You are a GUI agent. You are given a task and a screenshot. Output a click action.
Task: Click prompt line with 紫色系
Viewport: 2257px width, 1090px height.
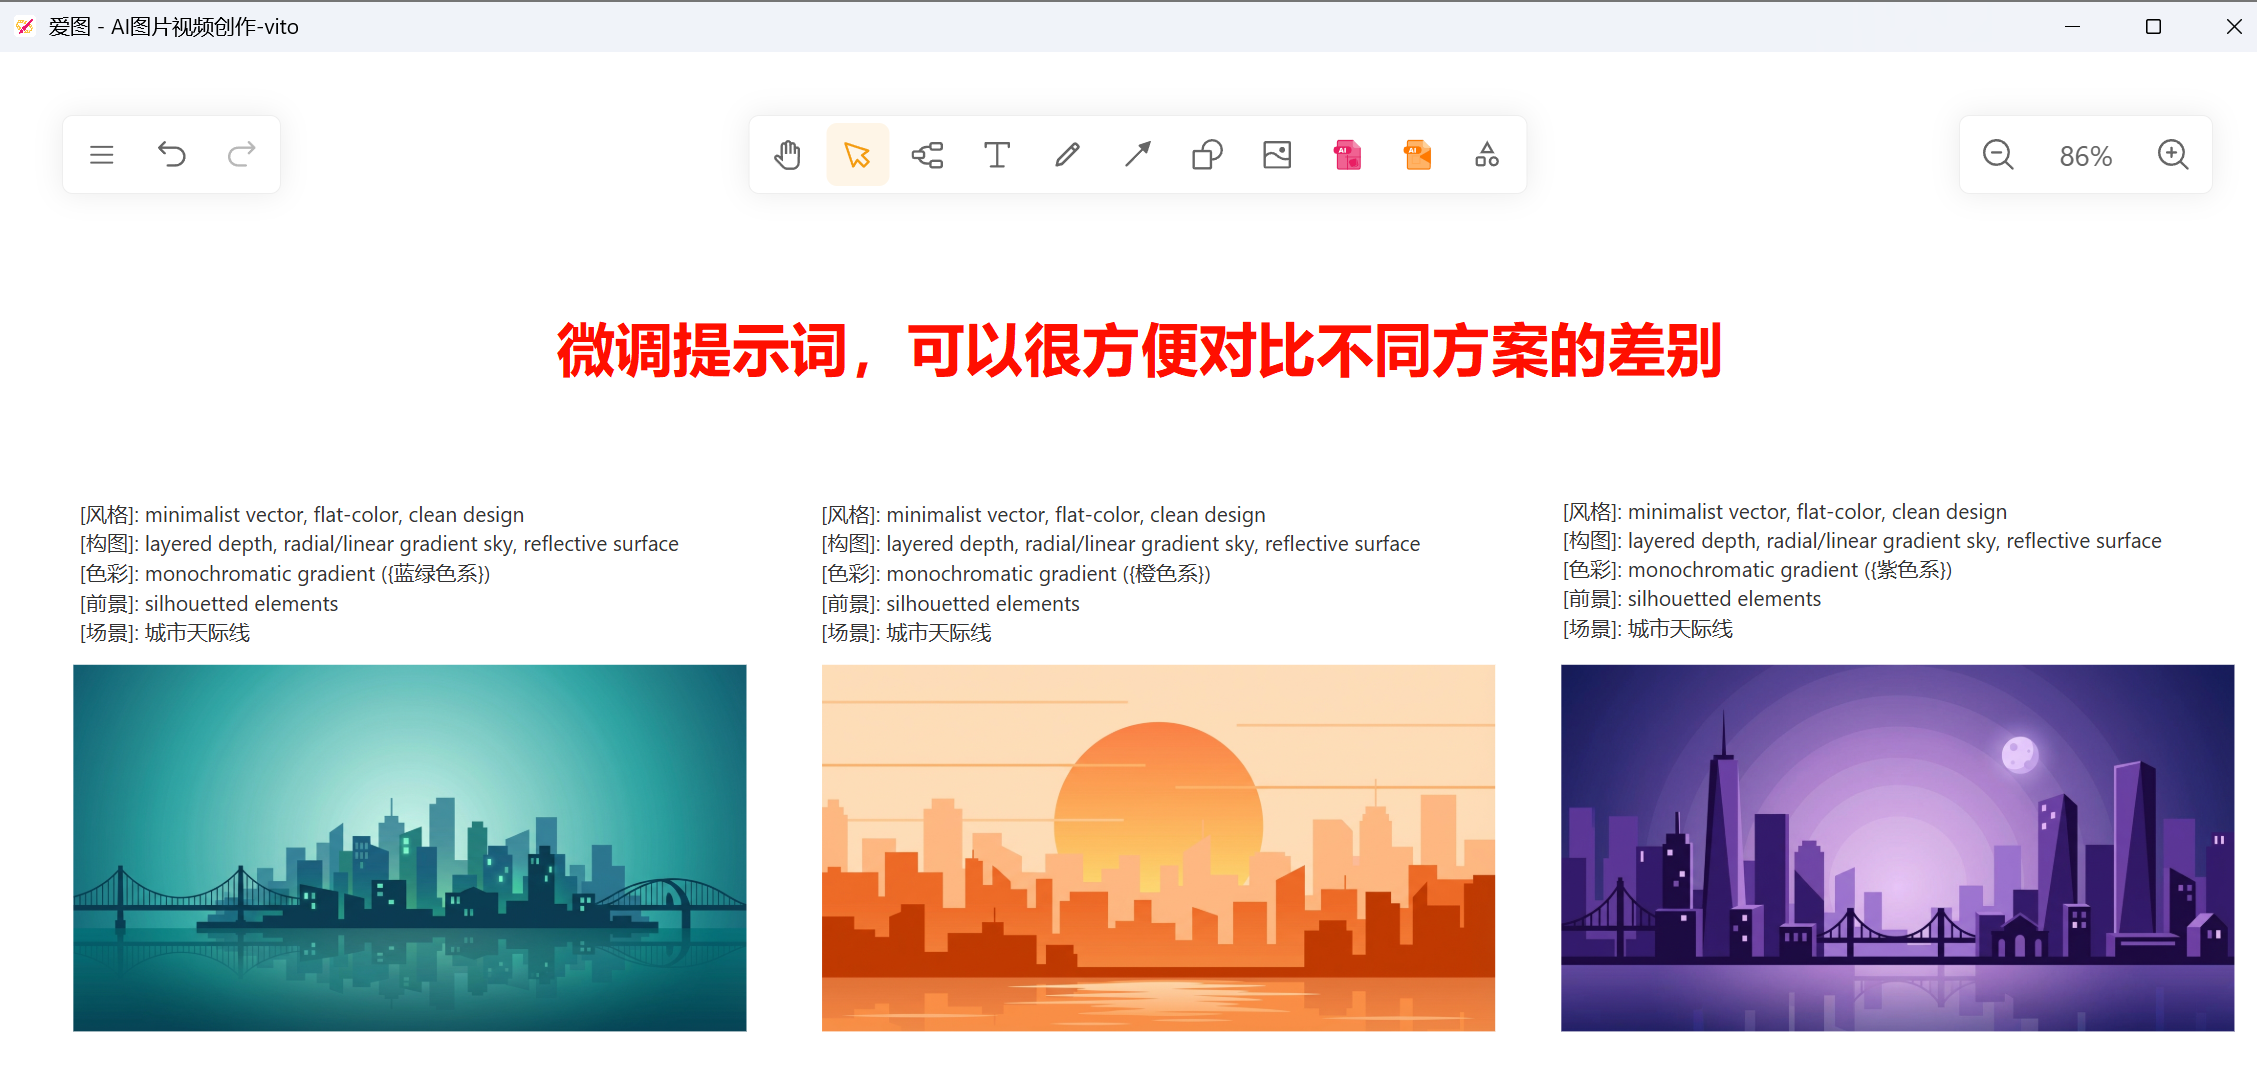coord(1757,570)
